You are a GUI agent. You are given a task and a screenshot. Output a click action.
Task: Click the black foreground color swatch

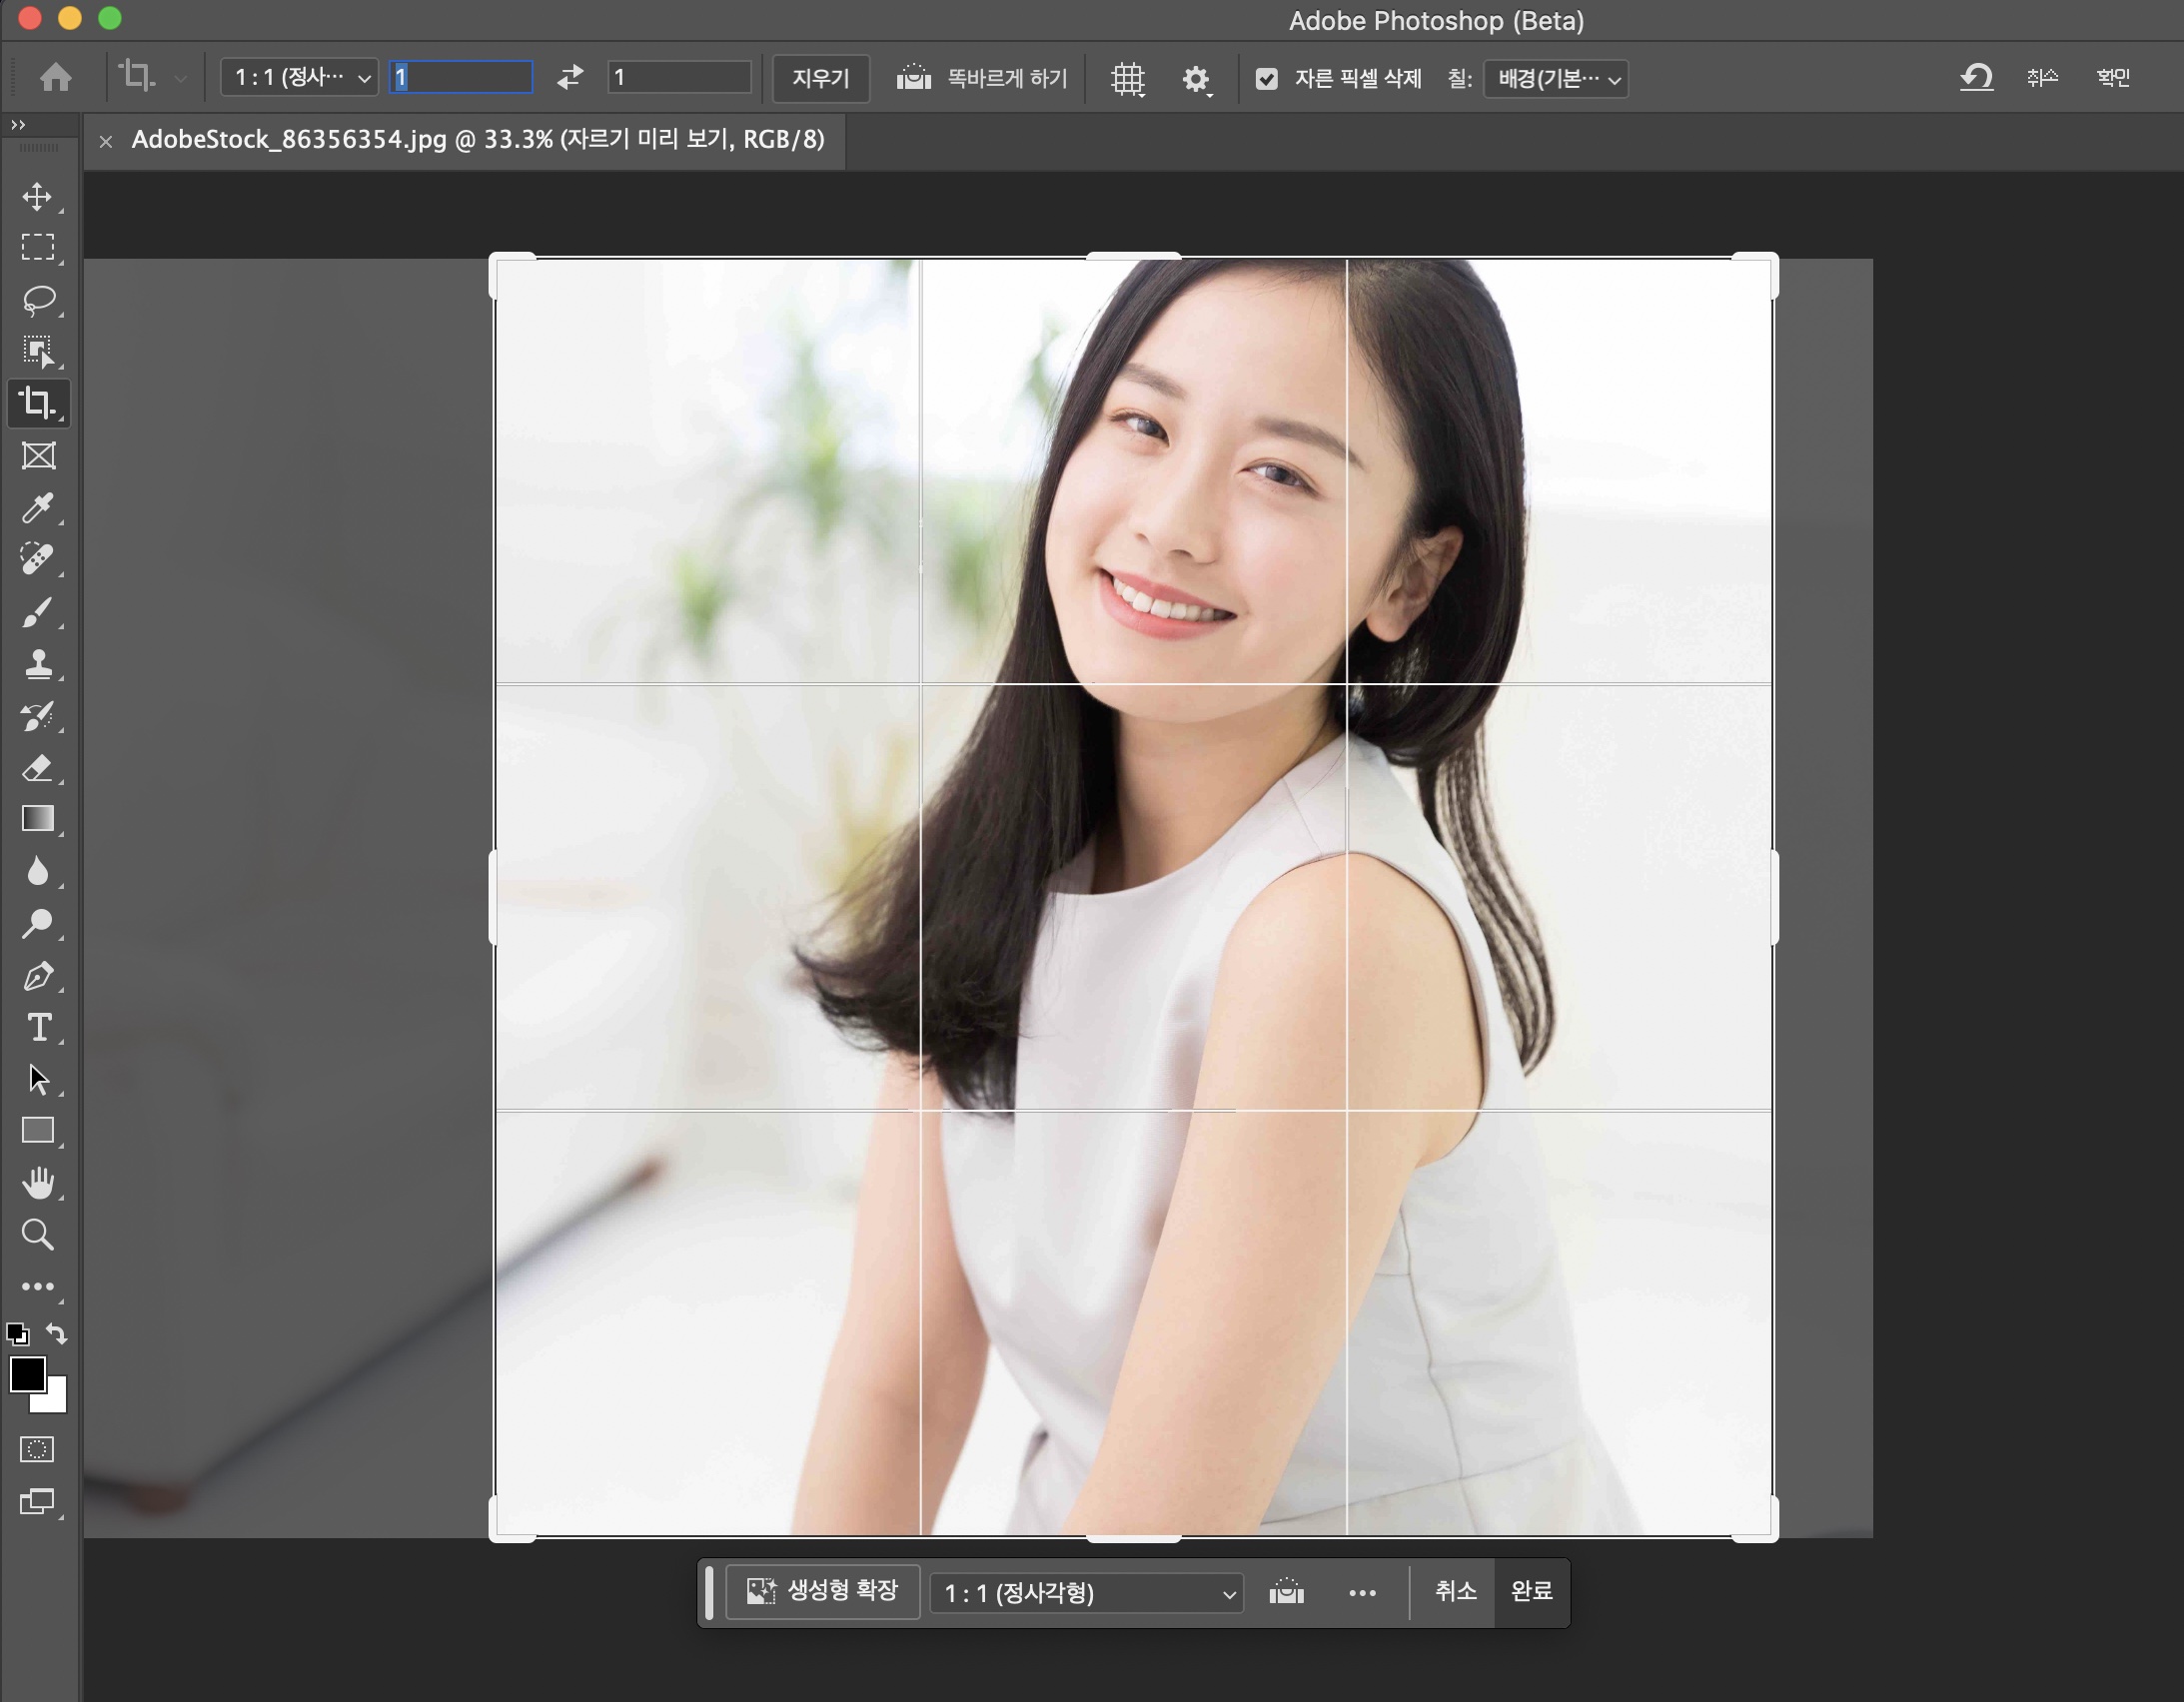26,1374
